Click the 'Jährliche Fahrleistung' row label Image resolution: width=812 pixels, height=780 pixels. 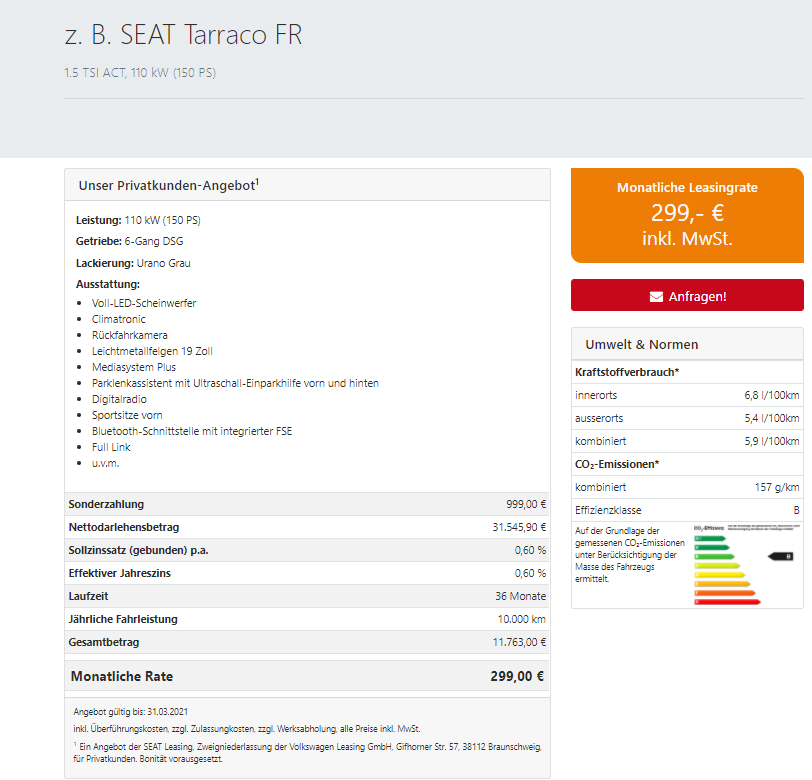click(x=123, y=619)
